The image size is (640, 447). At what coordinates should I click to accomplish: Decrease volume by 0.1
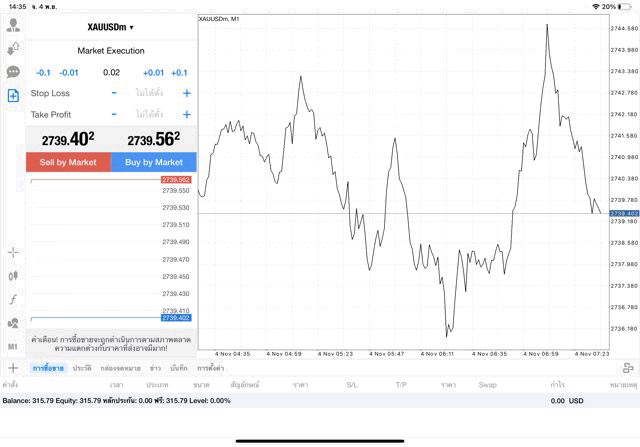pos(43,72)
